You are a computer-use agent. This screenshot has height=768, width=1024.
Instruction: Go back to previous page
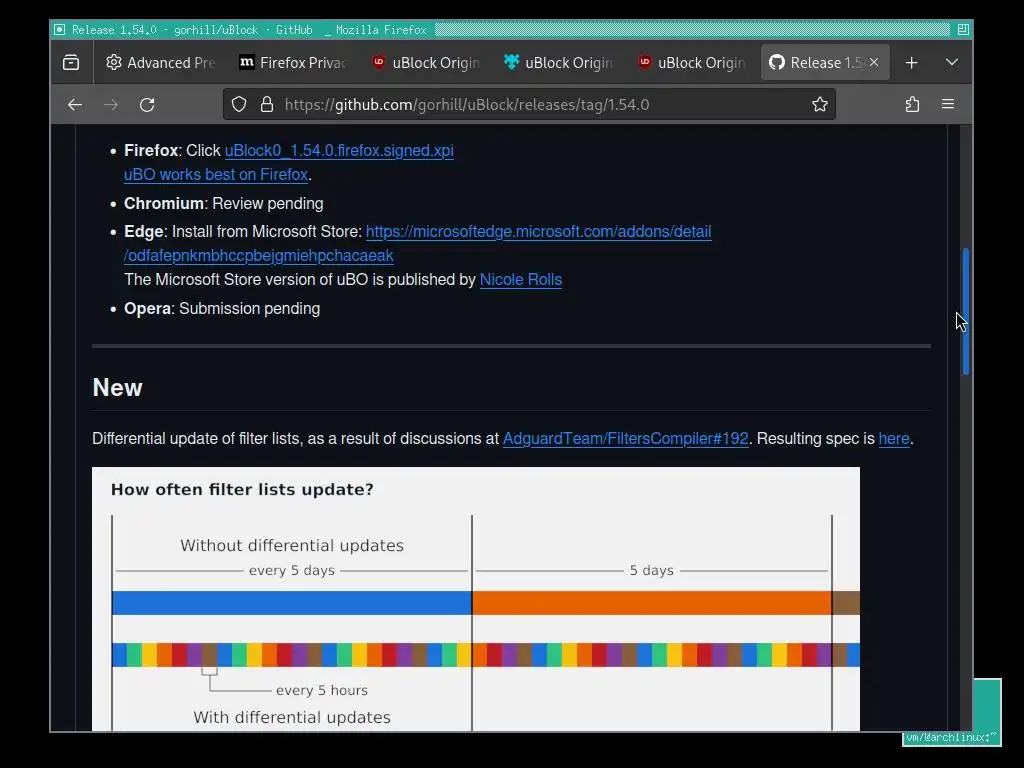75,104
